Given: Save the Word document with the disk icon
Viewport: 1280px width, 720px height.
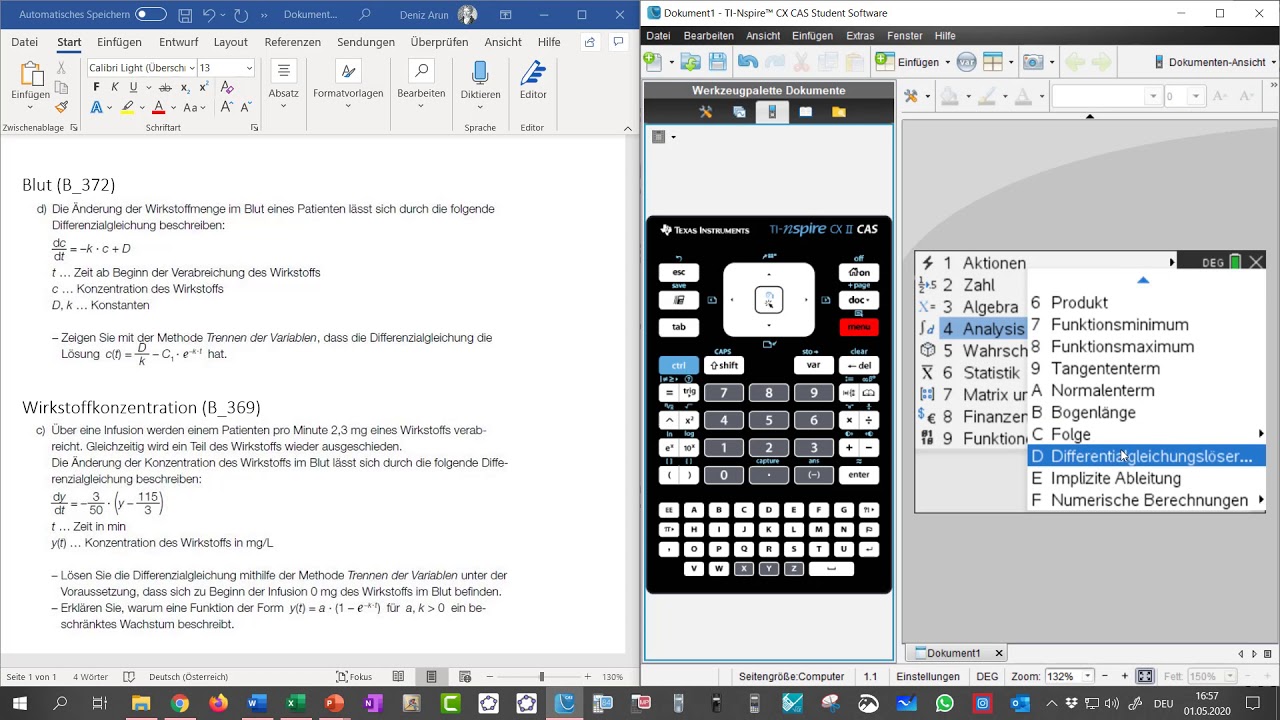Looking at the screenshot, I should pyautogui.click(x=184, y=15).
